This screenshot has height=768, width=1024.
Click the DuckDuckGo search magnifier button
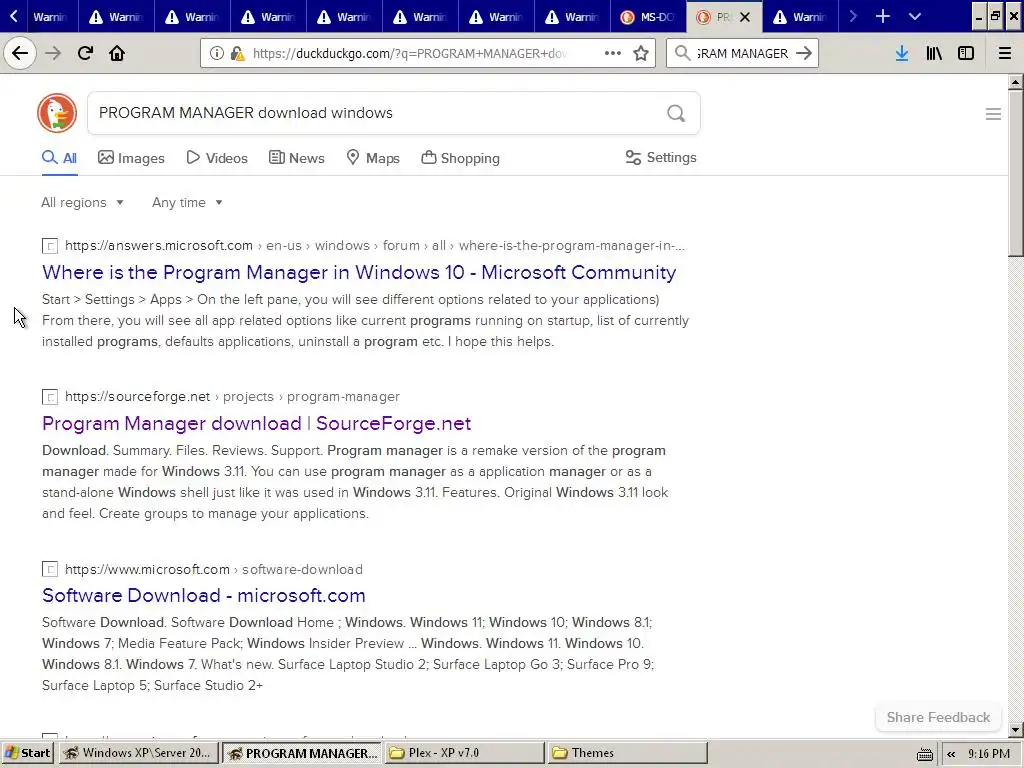[676, 113]
